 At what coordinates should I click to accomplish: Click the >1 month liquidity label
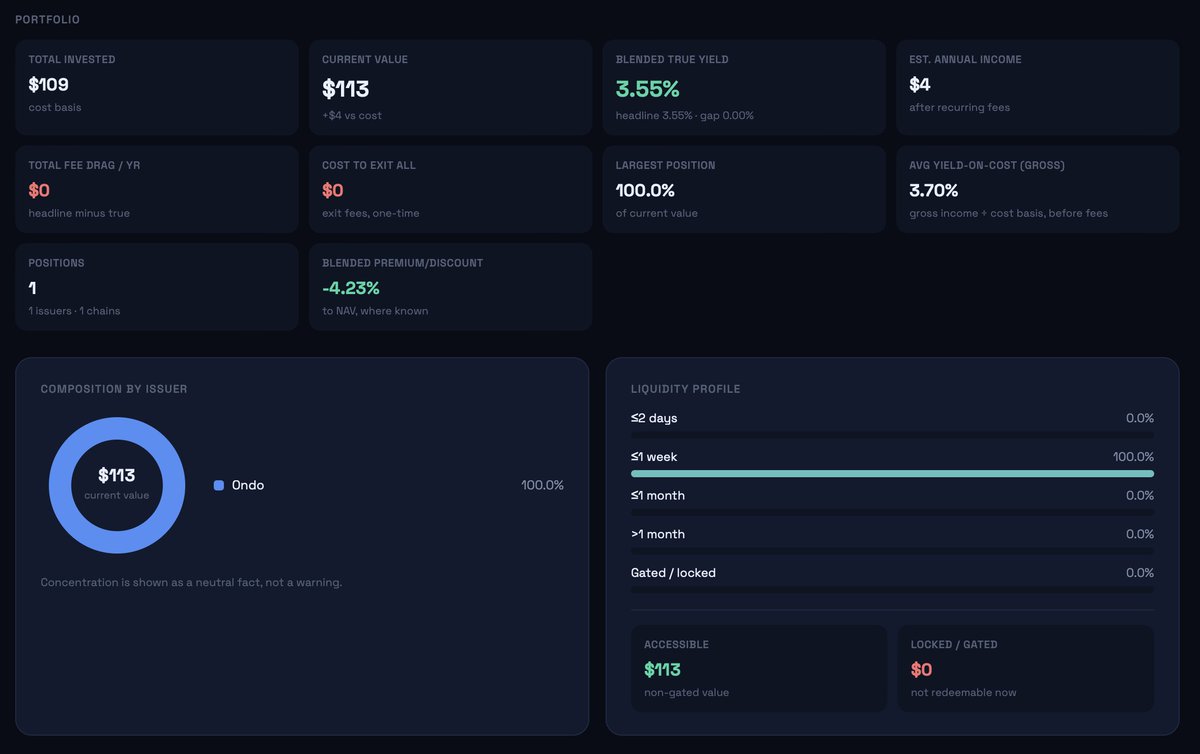pyautogui.click(x=658, y=534)
